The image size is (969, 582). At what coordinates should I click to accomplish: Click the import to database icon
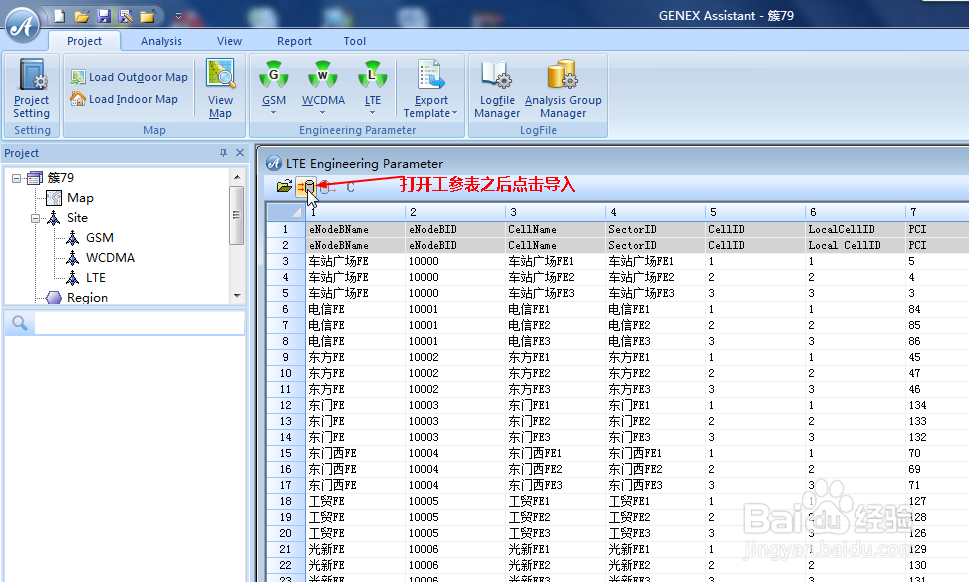(307, 186)
